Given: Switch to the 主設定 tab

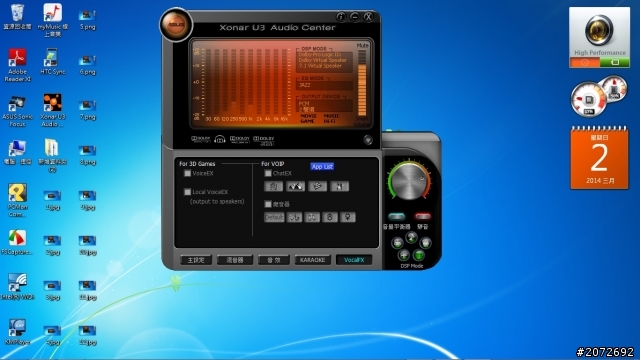Looking at the screenshot, I should (x=196, y=260).
